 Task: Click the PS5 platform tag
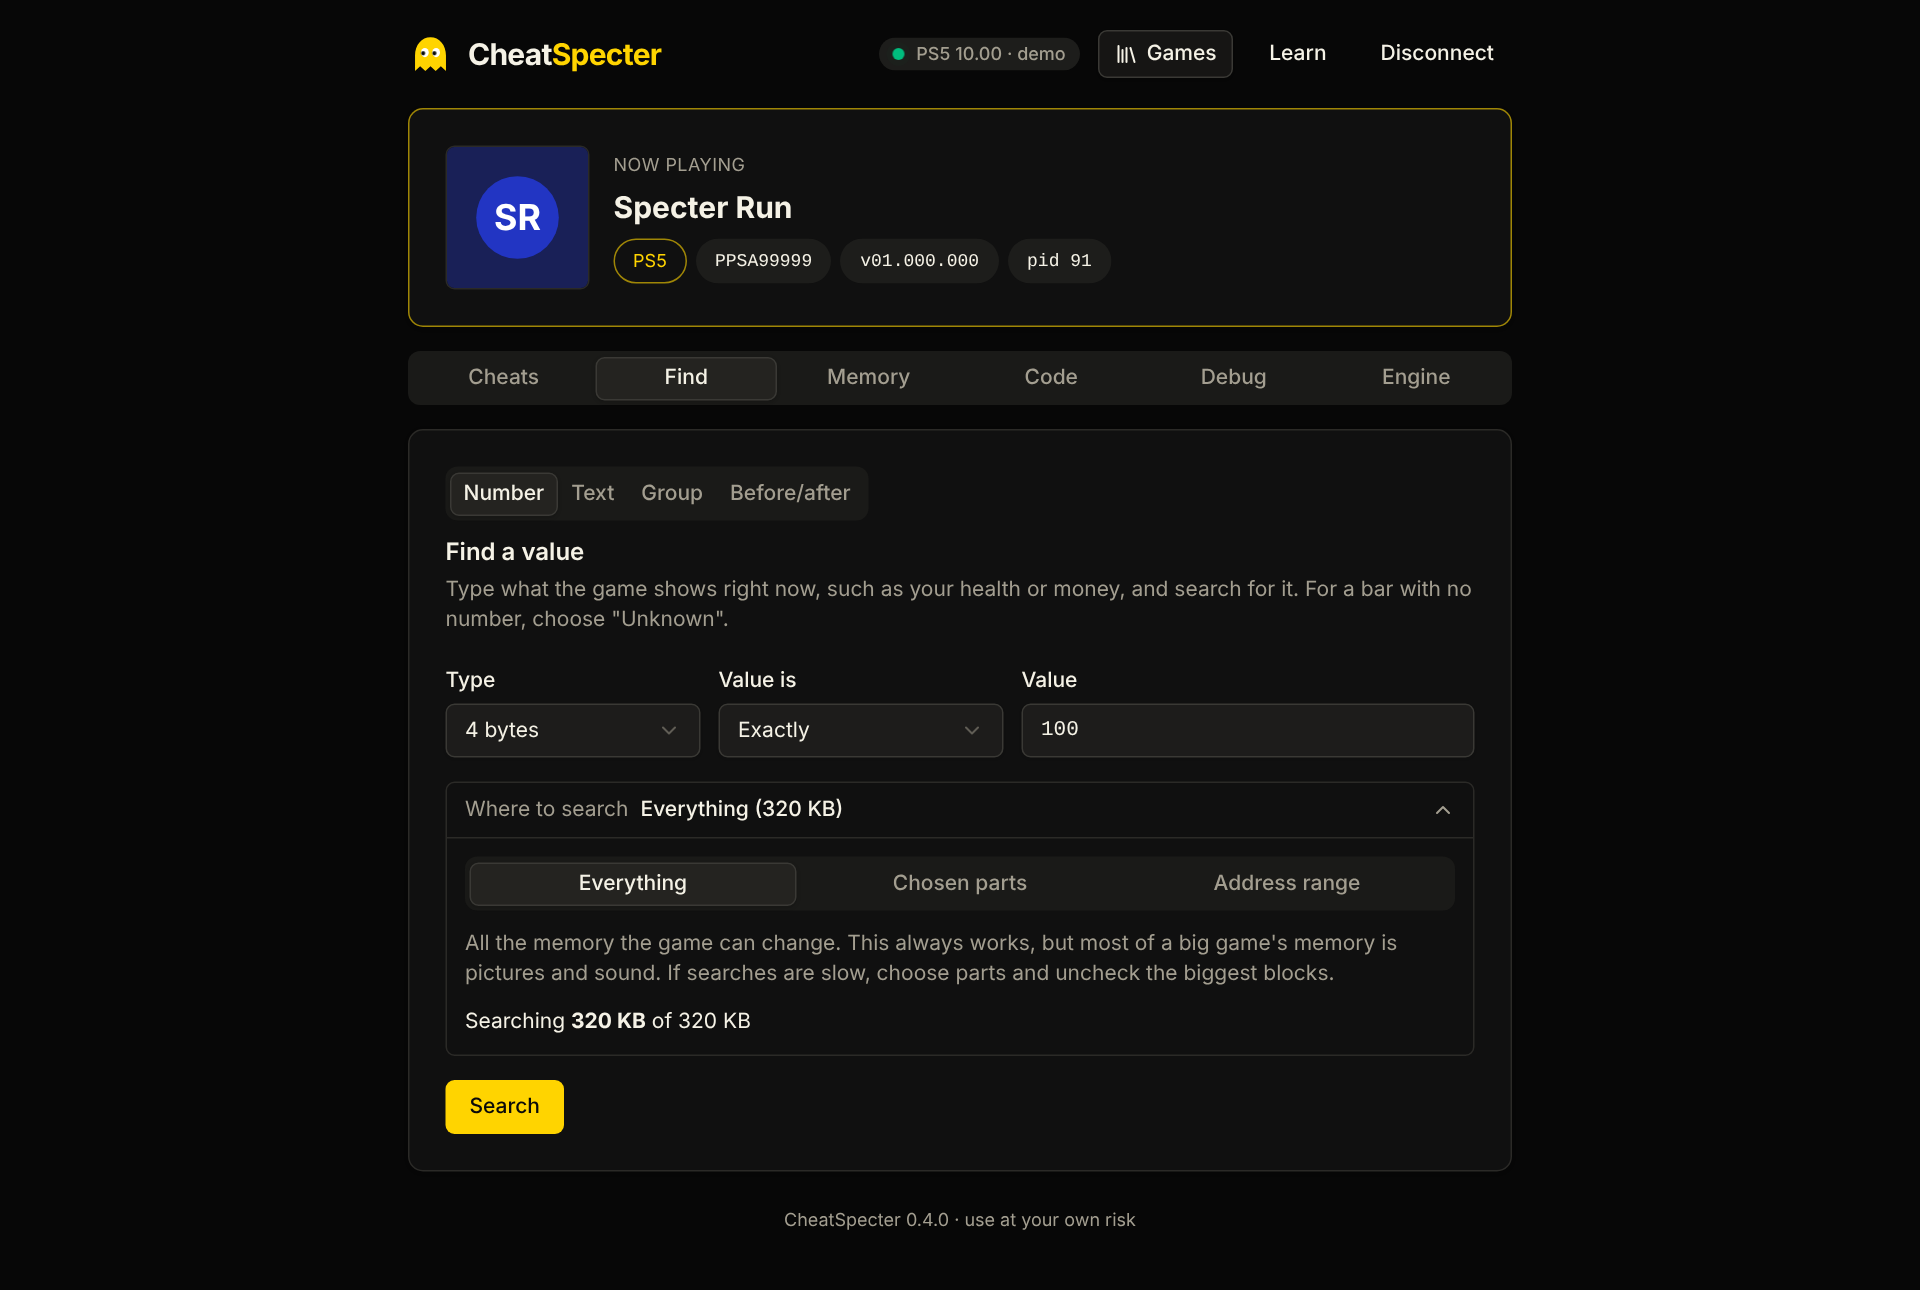[x=650, y=261]
